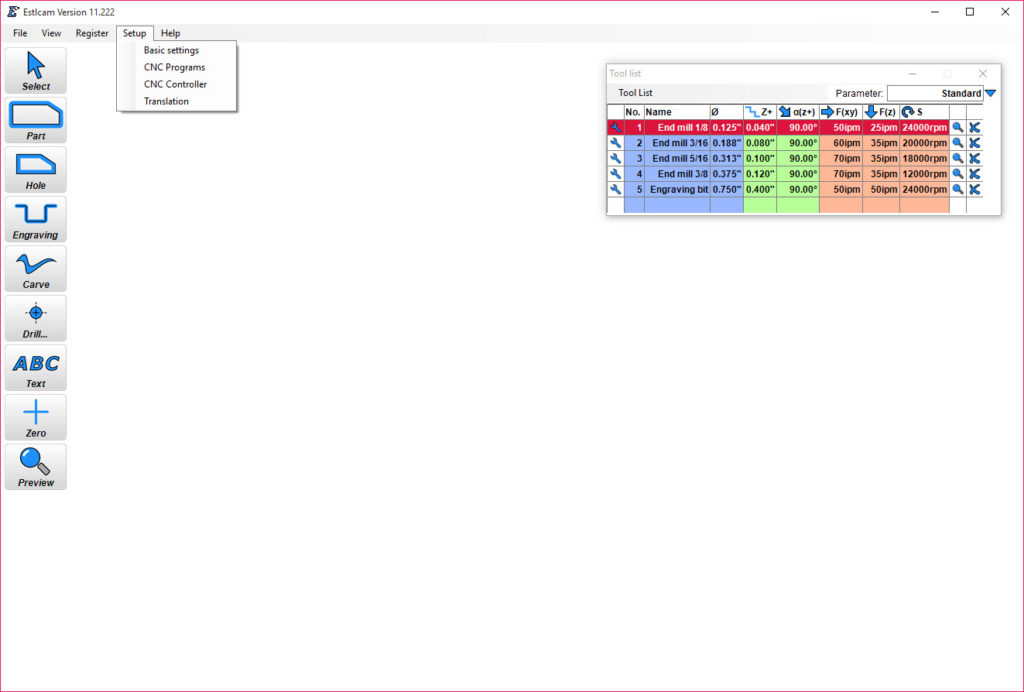Open the Help menu
Screen dimensions: 1024x692
point(170,33)
